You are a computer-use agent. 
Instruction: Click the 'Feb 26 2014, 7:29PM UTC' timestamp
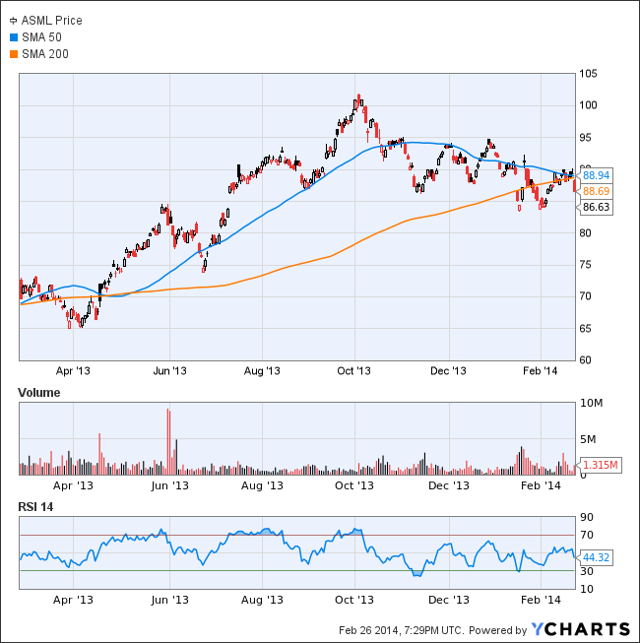pyautogui.click(x=401, y=630)
